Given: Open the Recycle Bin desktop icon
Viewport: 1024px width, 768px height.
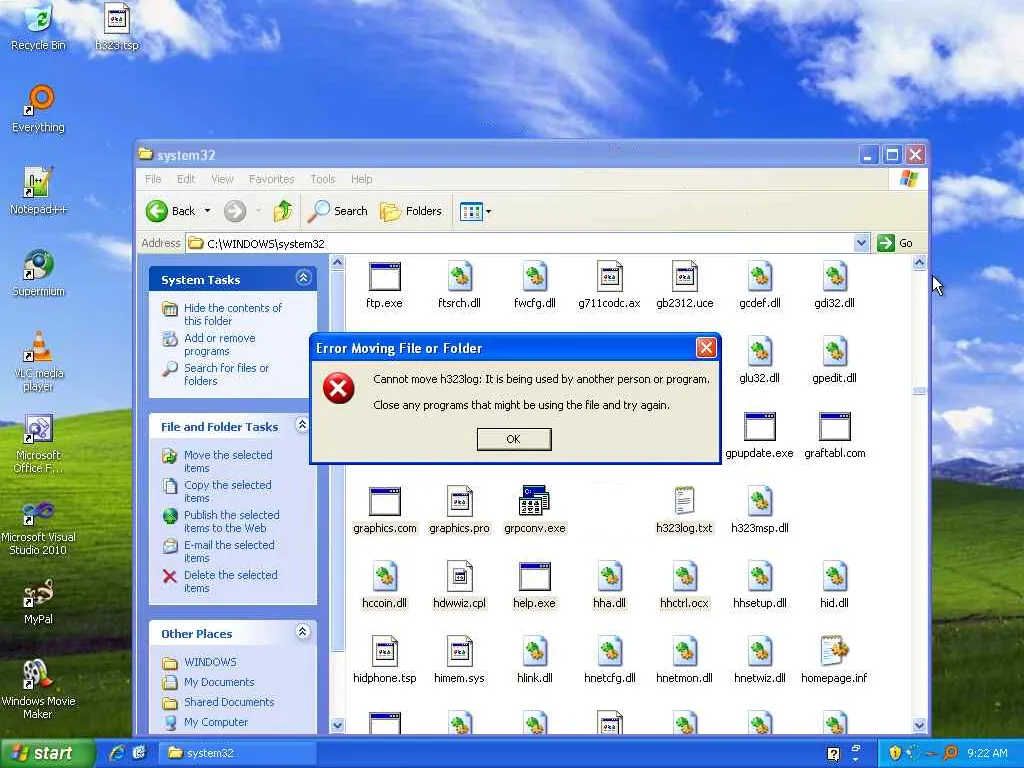Looking at the screenshot, I should coord(39,27).
